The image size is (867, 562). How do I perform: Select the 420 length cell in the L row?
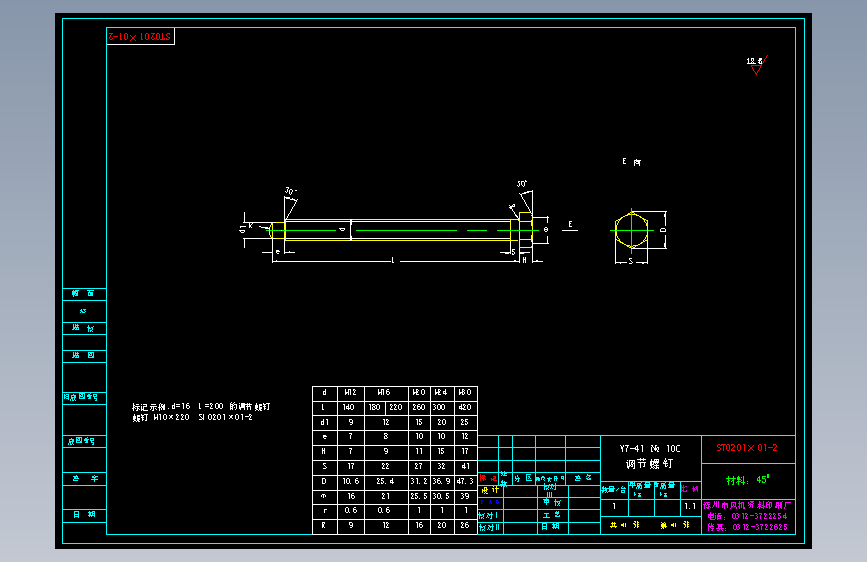465,407
